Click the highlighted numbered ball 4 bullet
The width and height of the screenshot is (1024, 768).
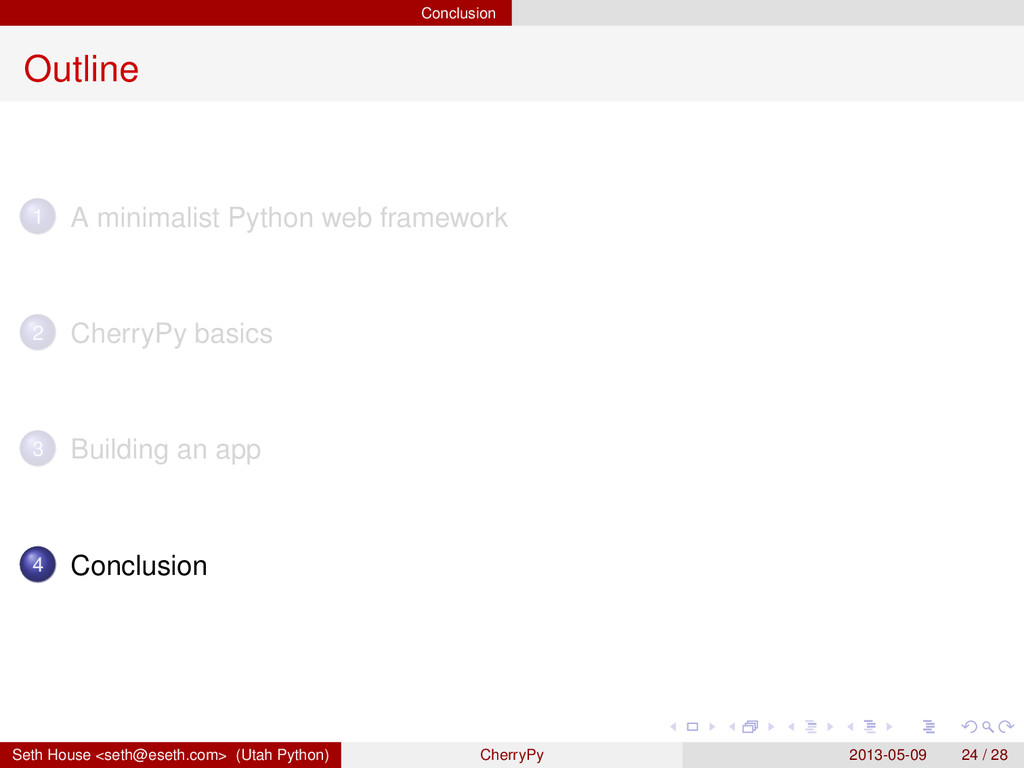click(38, 564)
